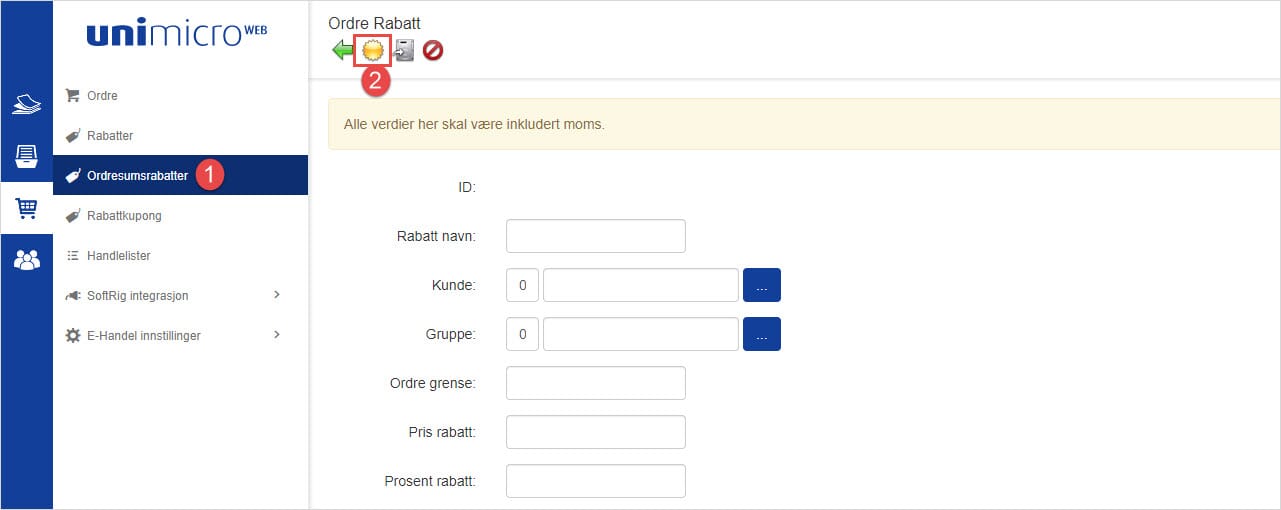Go to Rabatter in the sidebar
Image resolution: width=1281 pixels, height=510 pixels.
[109, 136]
